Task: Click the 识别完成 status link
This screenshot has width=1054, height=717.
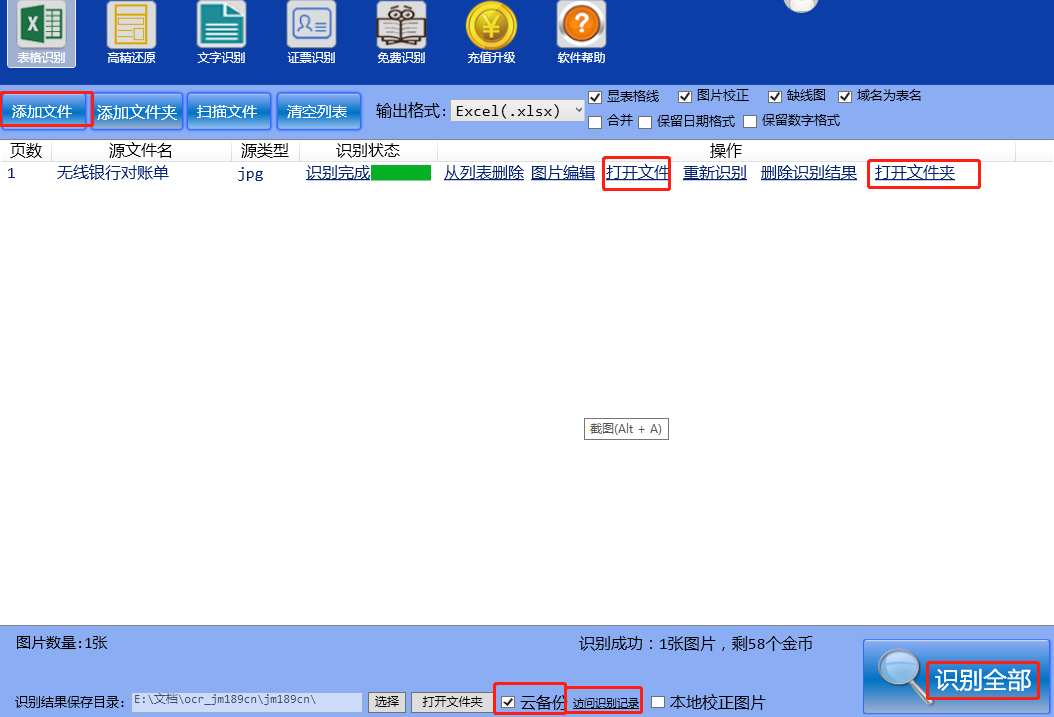Action: (x=337, y=173)
